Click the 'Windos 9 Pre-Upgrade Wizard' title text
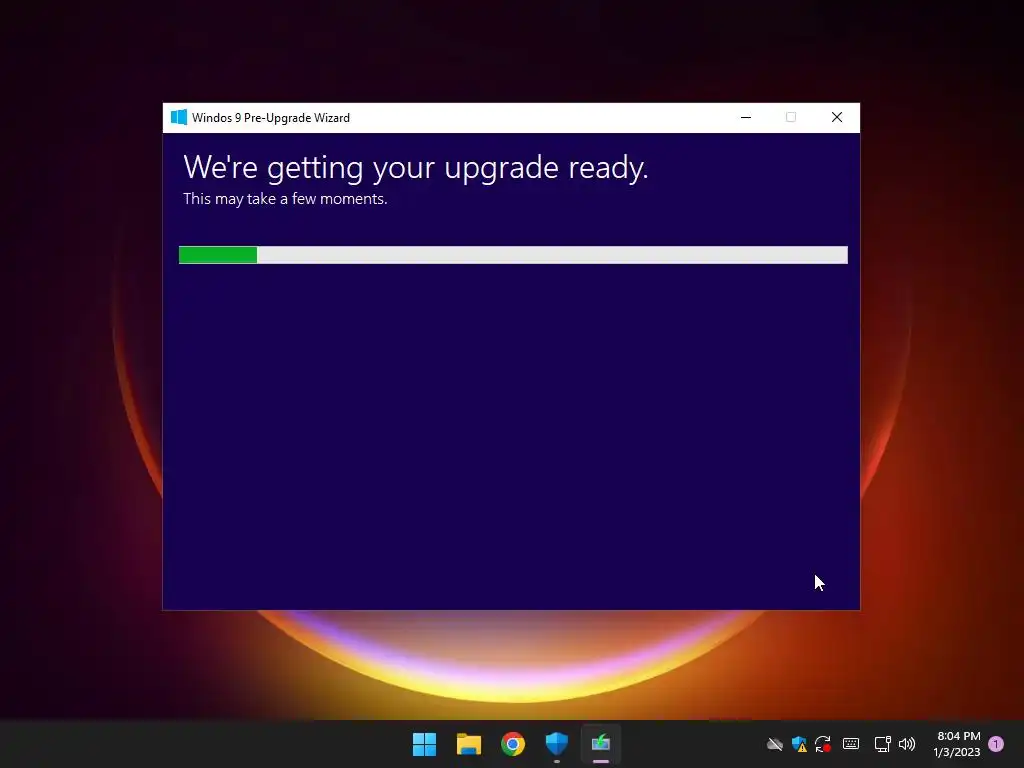Viewport: 1024px width, 768px height. pyautogui.click(x=271, y=118)
